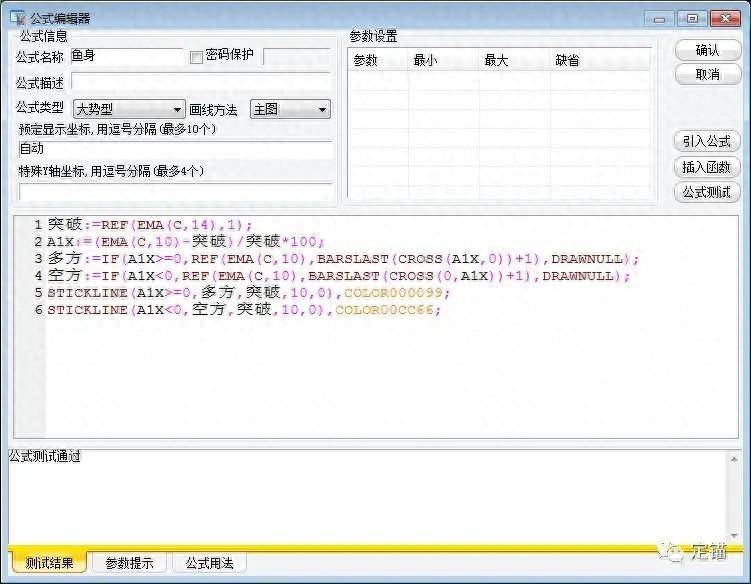The height and width of the screenshot is (584, 751).
Task: Switch to the 公式用法 tab
Action: 209,562
